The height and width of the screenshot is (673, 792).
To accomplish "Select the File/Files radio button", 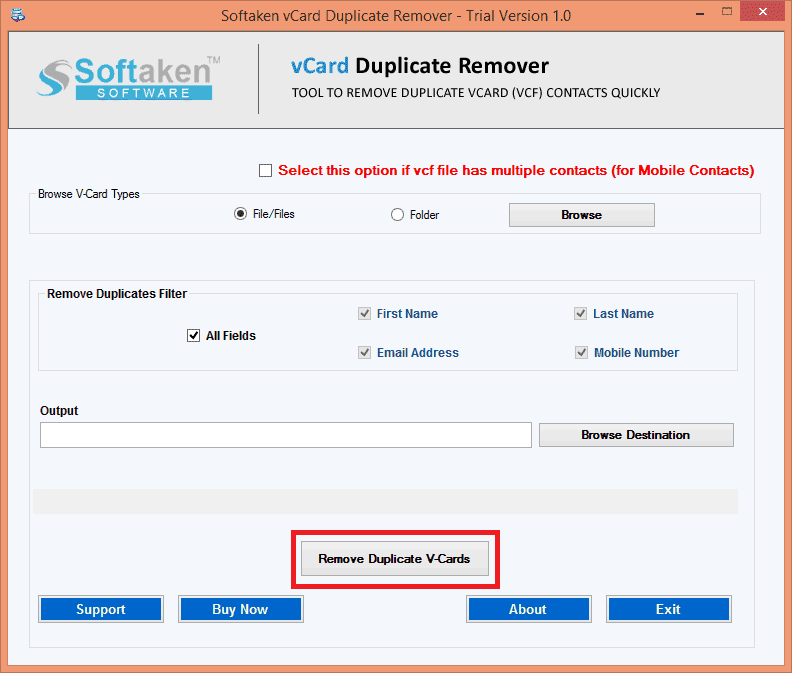I will (240, 214).
